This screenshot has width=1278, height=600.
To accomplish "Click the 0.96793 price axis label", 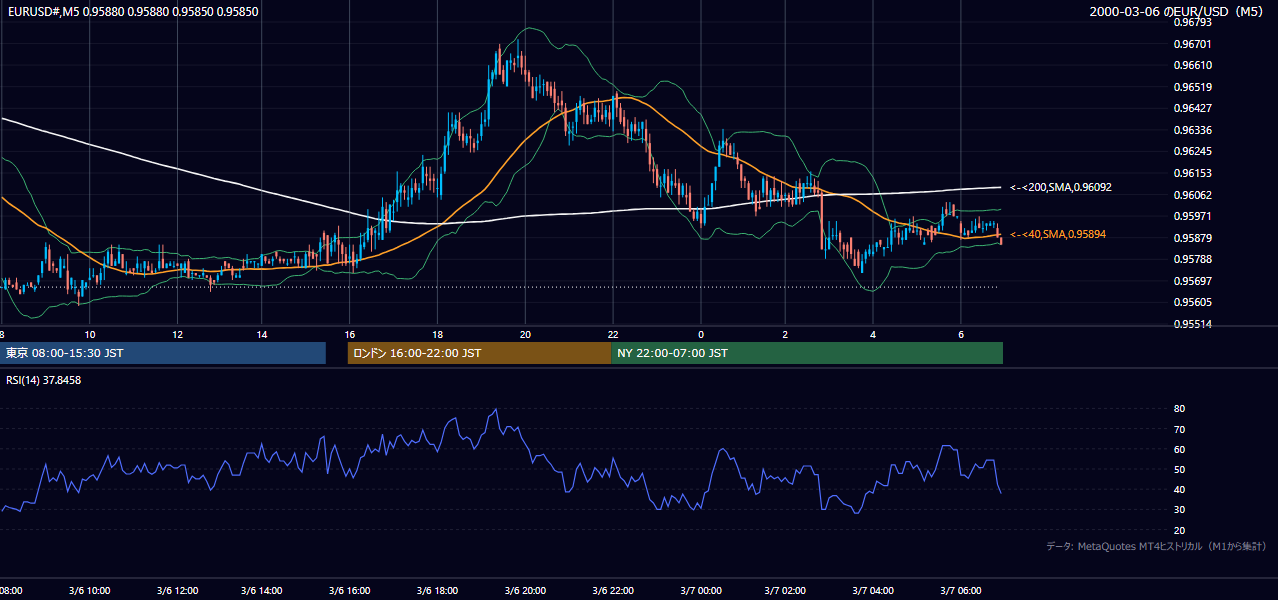I will tap(1191, 21).
